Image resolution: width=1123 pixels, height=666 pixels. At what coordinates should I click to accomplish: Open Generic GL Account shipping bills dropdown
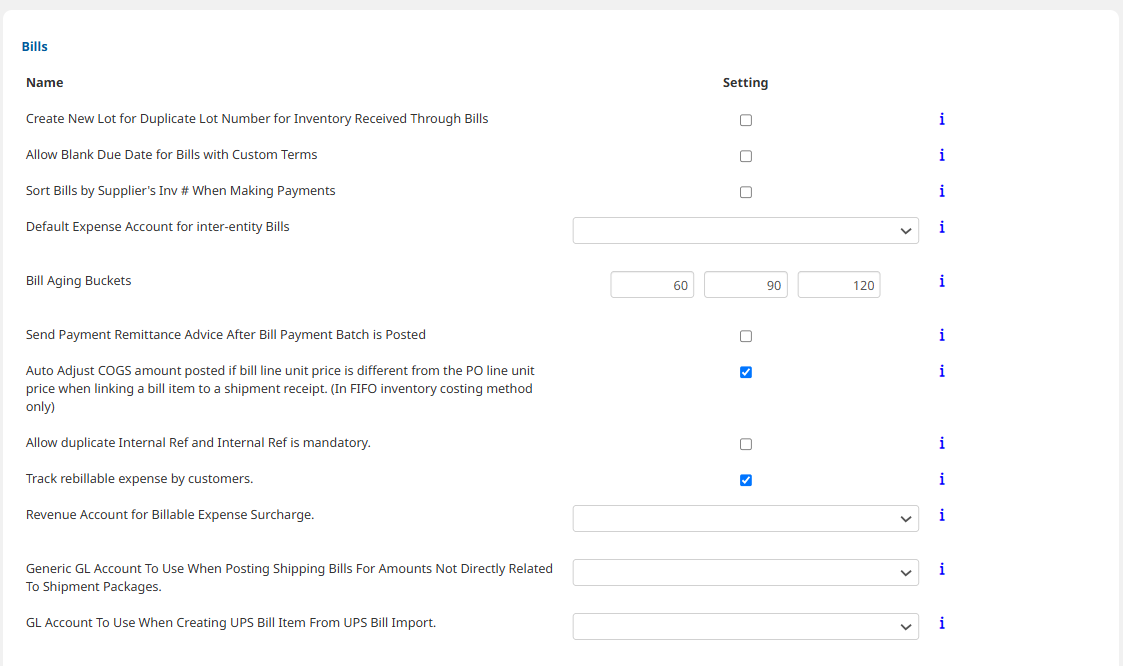[746, 573]
